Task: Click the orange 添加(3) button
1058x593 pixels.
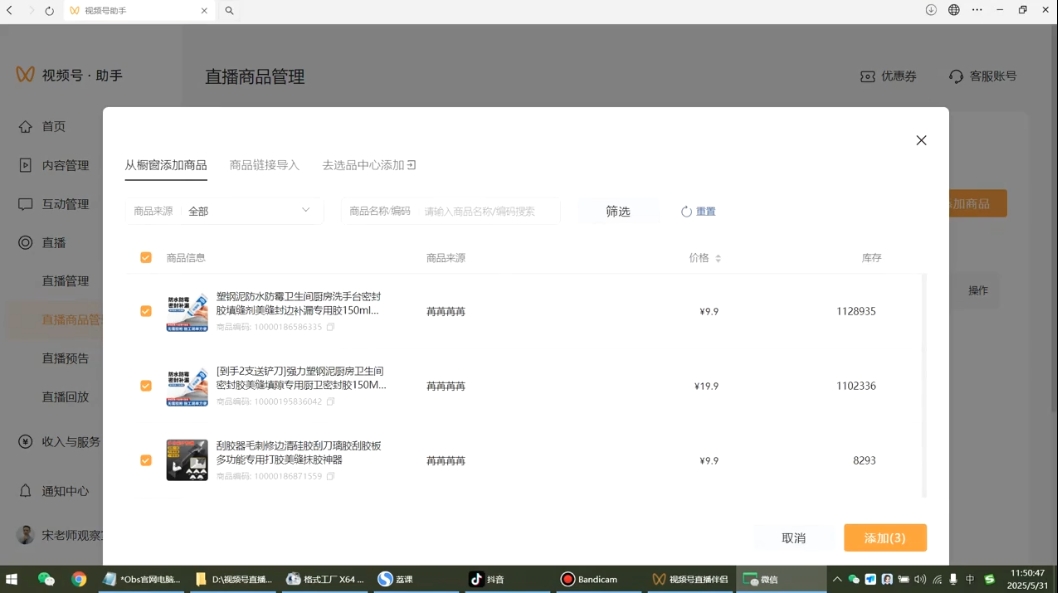Action: click(x=884, y=537)
